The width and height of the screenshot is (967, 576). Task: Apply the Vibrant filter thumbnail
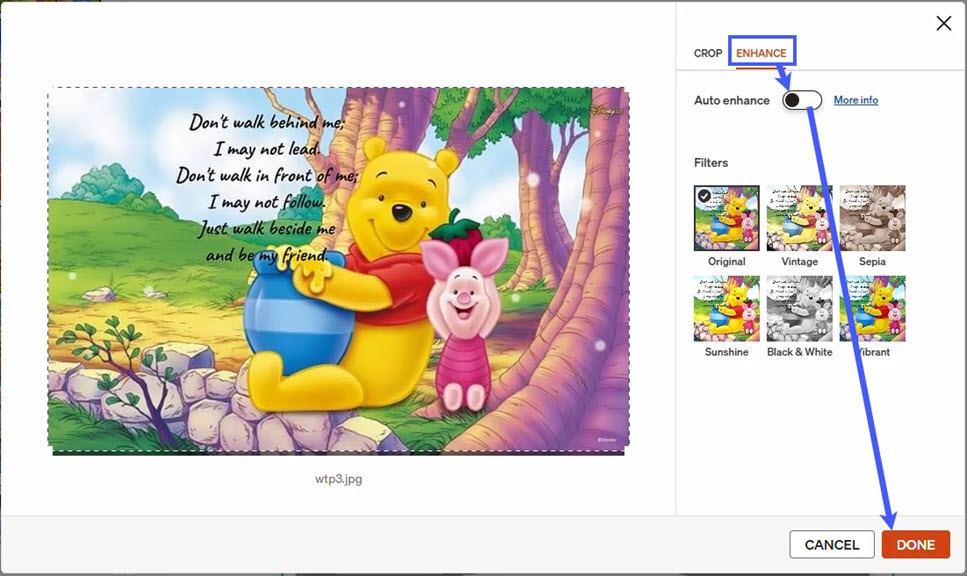[x=872, y=308]
